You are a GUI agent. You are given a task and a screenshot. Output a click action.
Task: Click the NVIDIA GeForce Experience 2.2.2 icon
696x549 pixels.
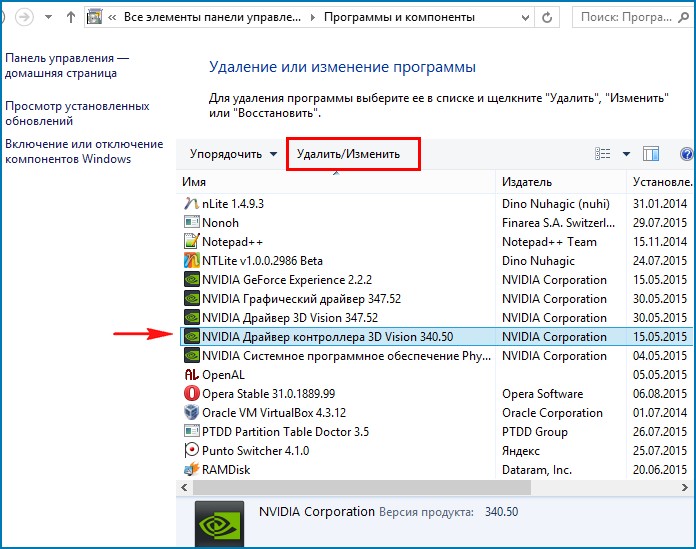(191, 280)
